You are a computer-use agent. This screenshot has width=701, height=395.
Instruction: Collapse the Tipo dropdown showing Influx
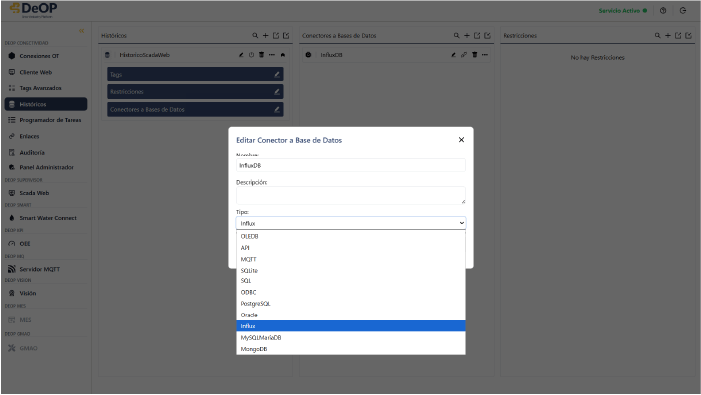[350, 223]
